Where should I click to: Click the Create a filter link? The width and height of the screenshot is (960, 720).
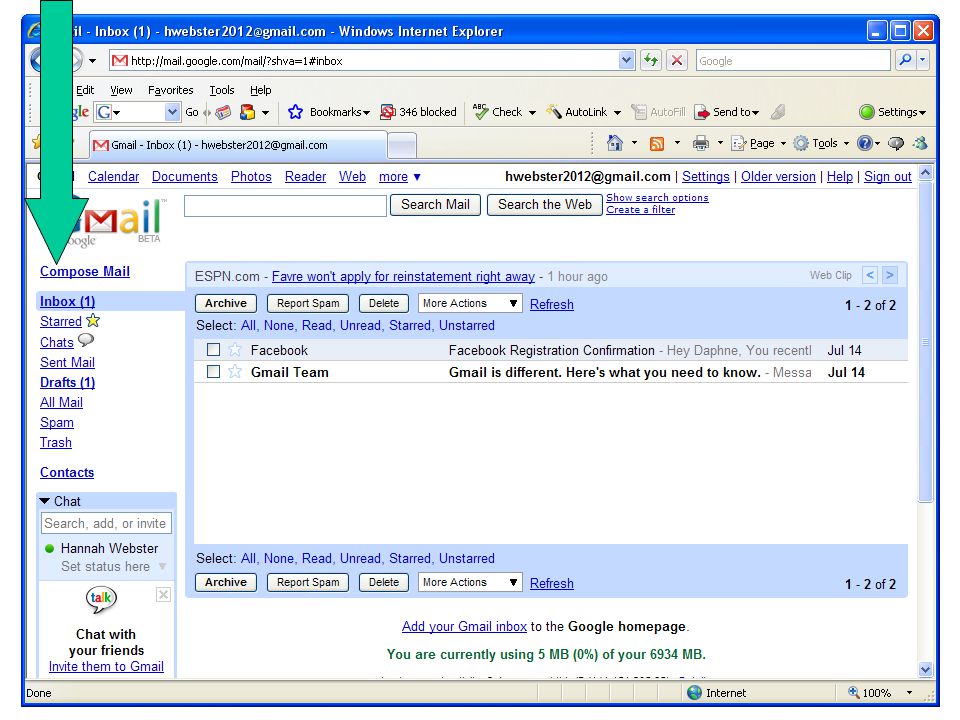point(640,209)
